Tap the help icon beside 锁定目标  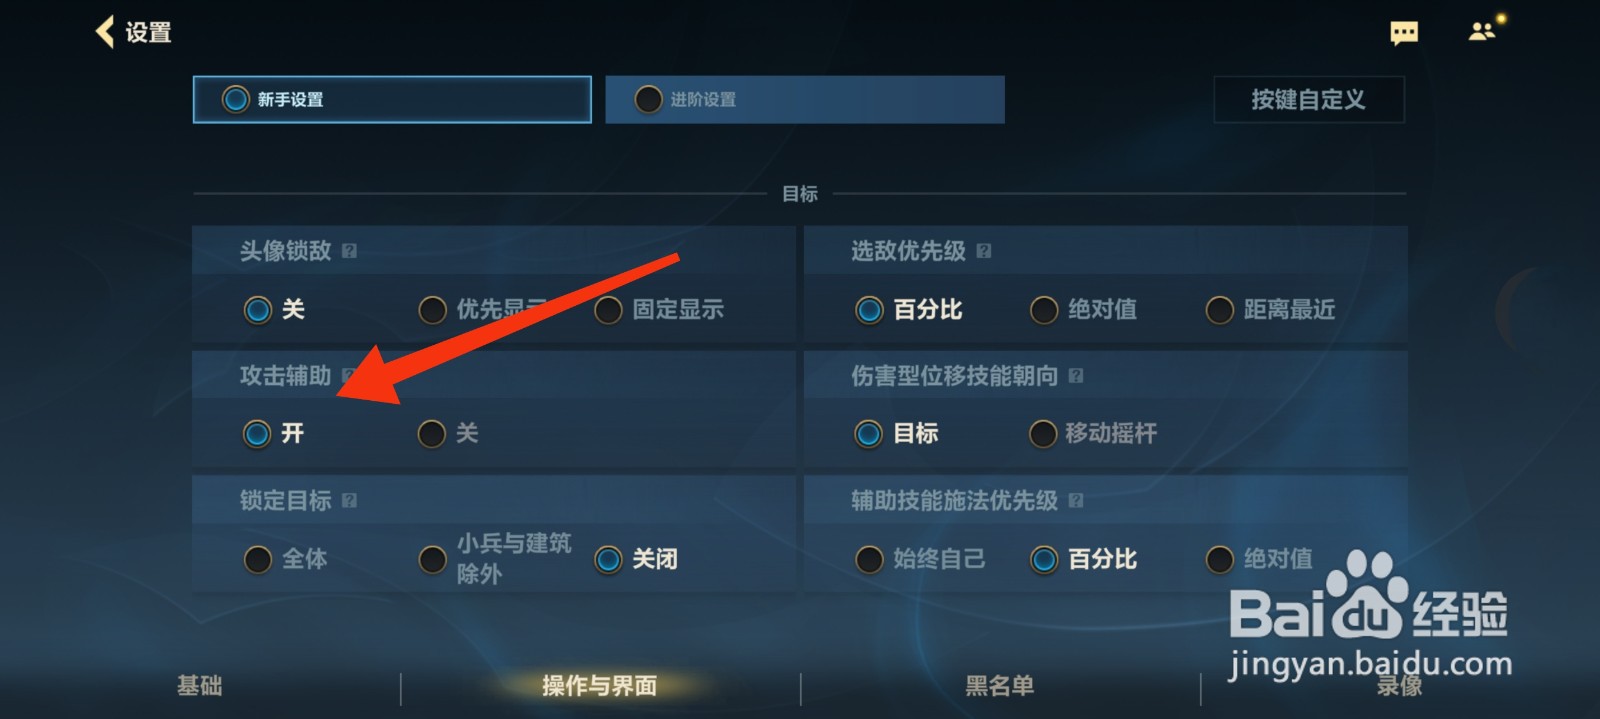[349, 500]
